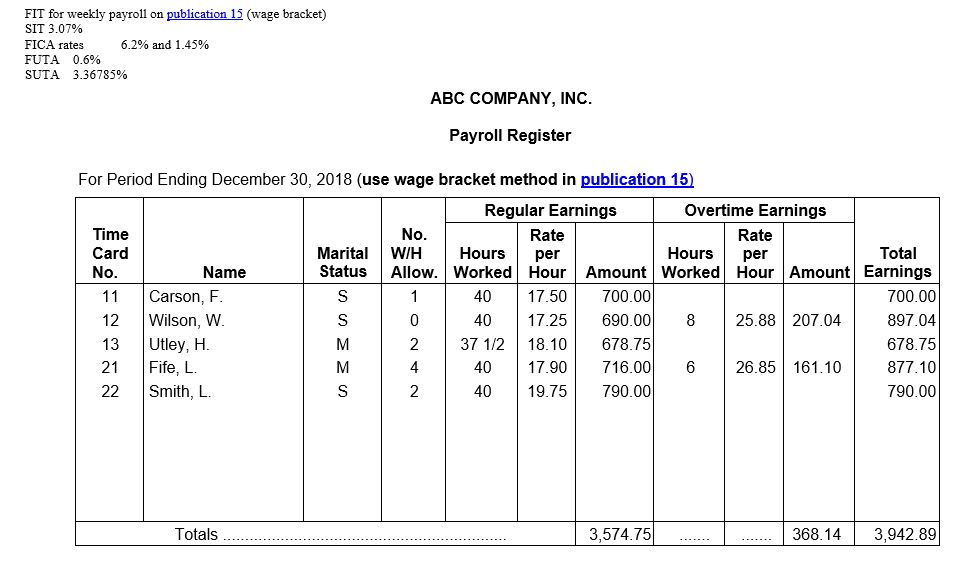Click the ABC COMPANY, INC. title
This screenshot has height=564, width=977.
[511, 98]
